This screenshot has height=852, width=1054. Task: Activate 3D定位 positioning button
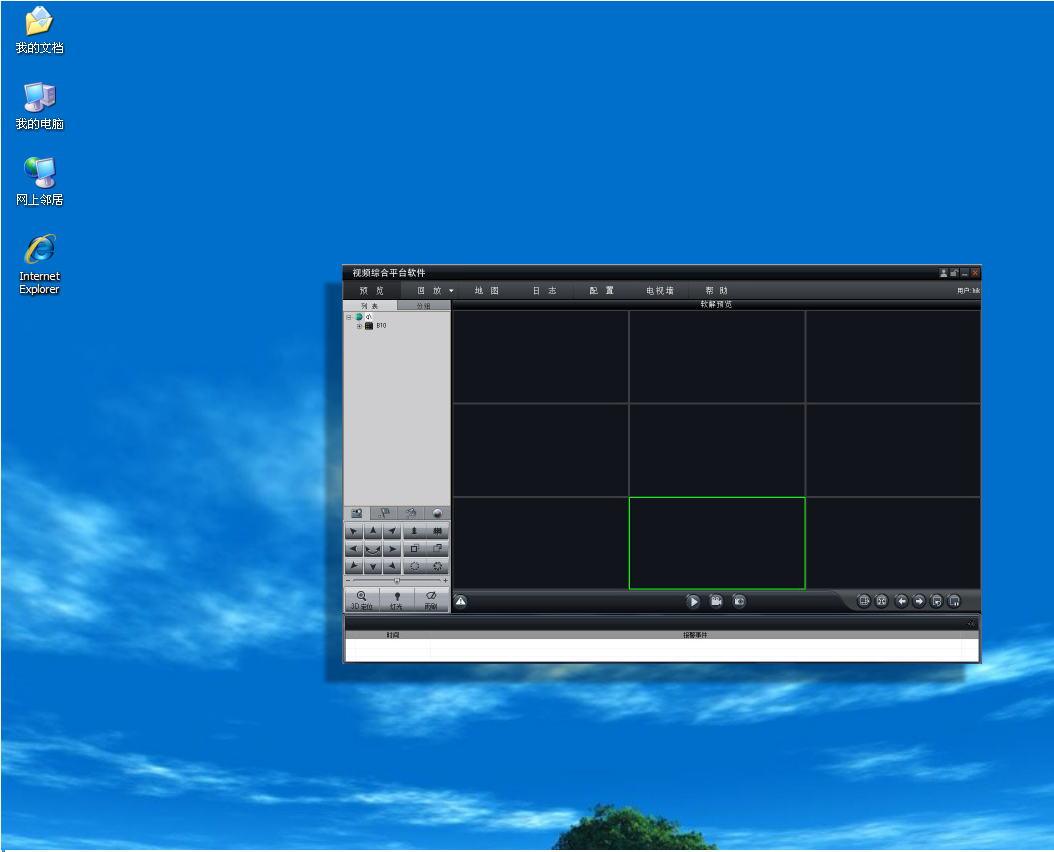(362, 600)
